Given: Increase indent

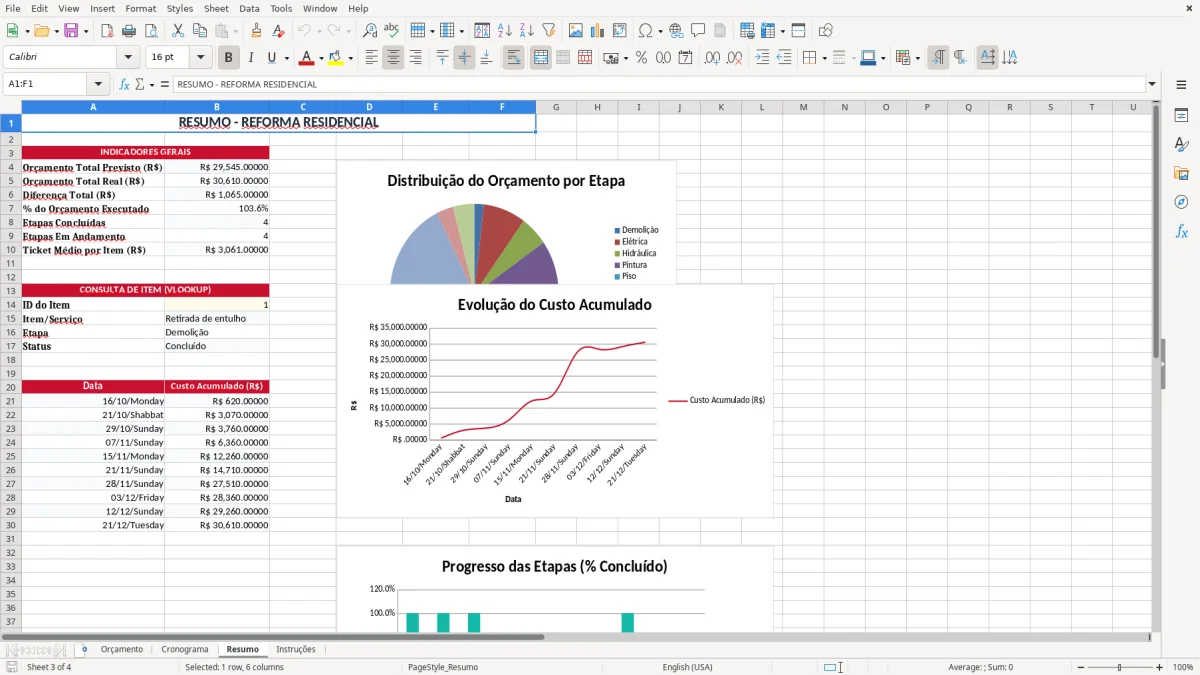Looking at the screenshot, I should [762, 58].
